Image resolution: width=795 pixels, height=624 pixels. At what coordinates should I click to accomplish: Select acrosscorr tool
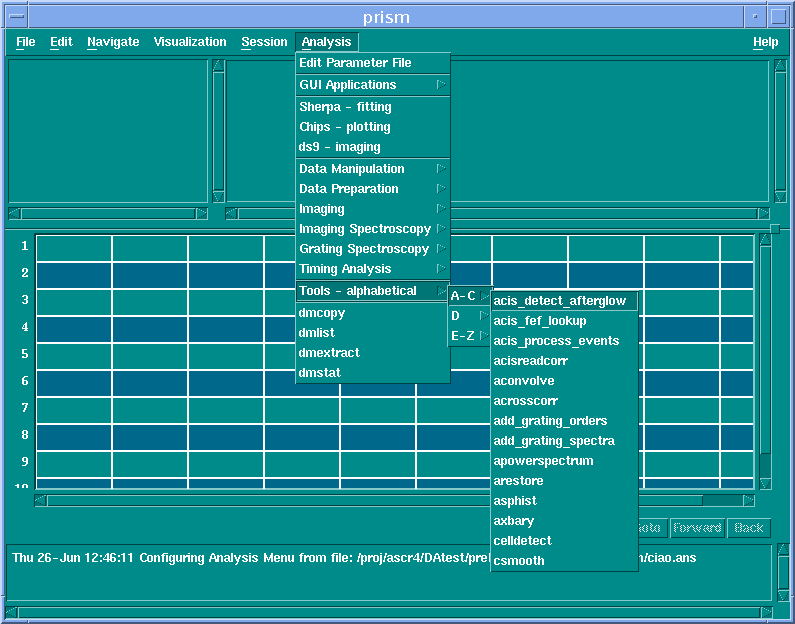(564, 401)
